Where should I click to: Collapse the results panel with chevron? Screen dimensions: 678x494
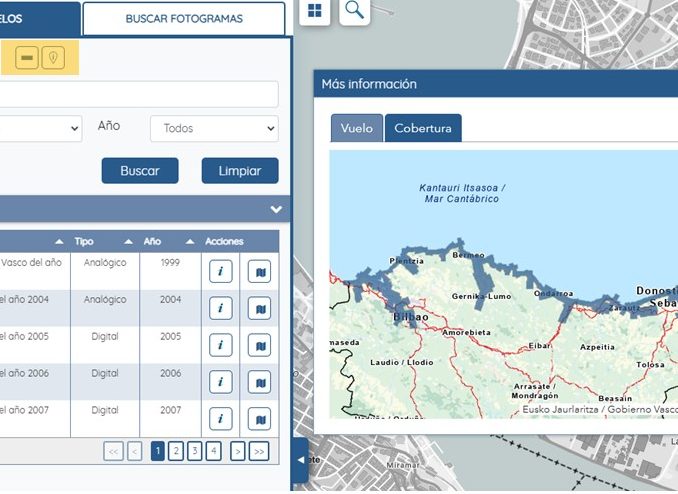pos(276,210)
